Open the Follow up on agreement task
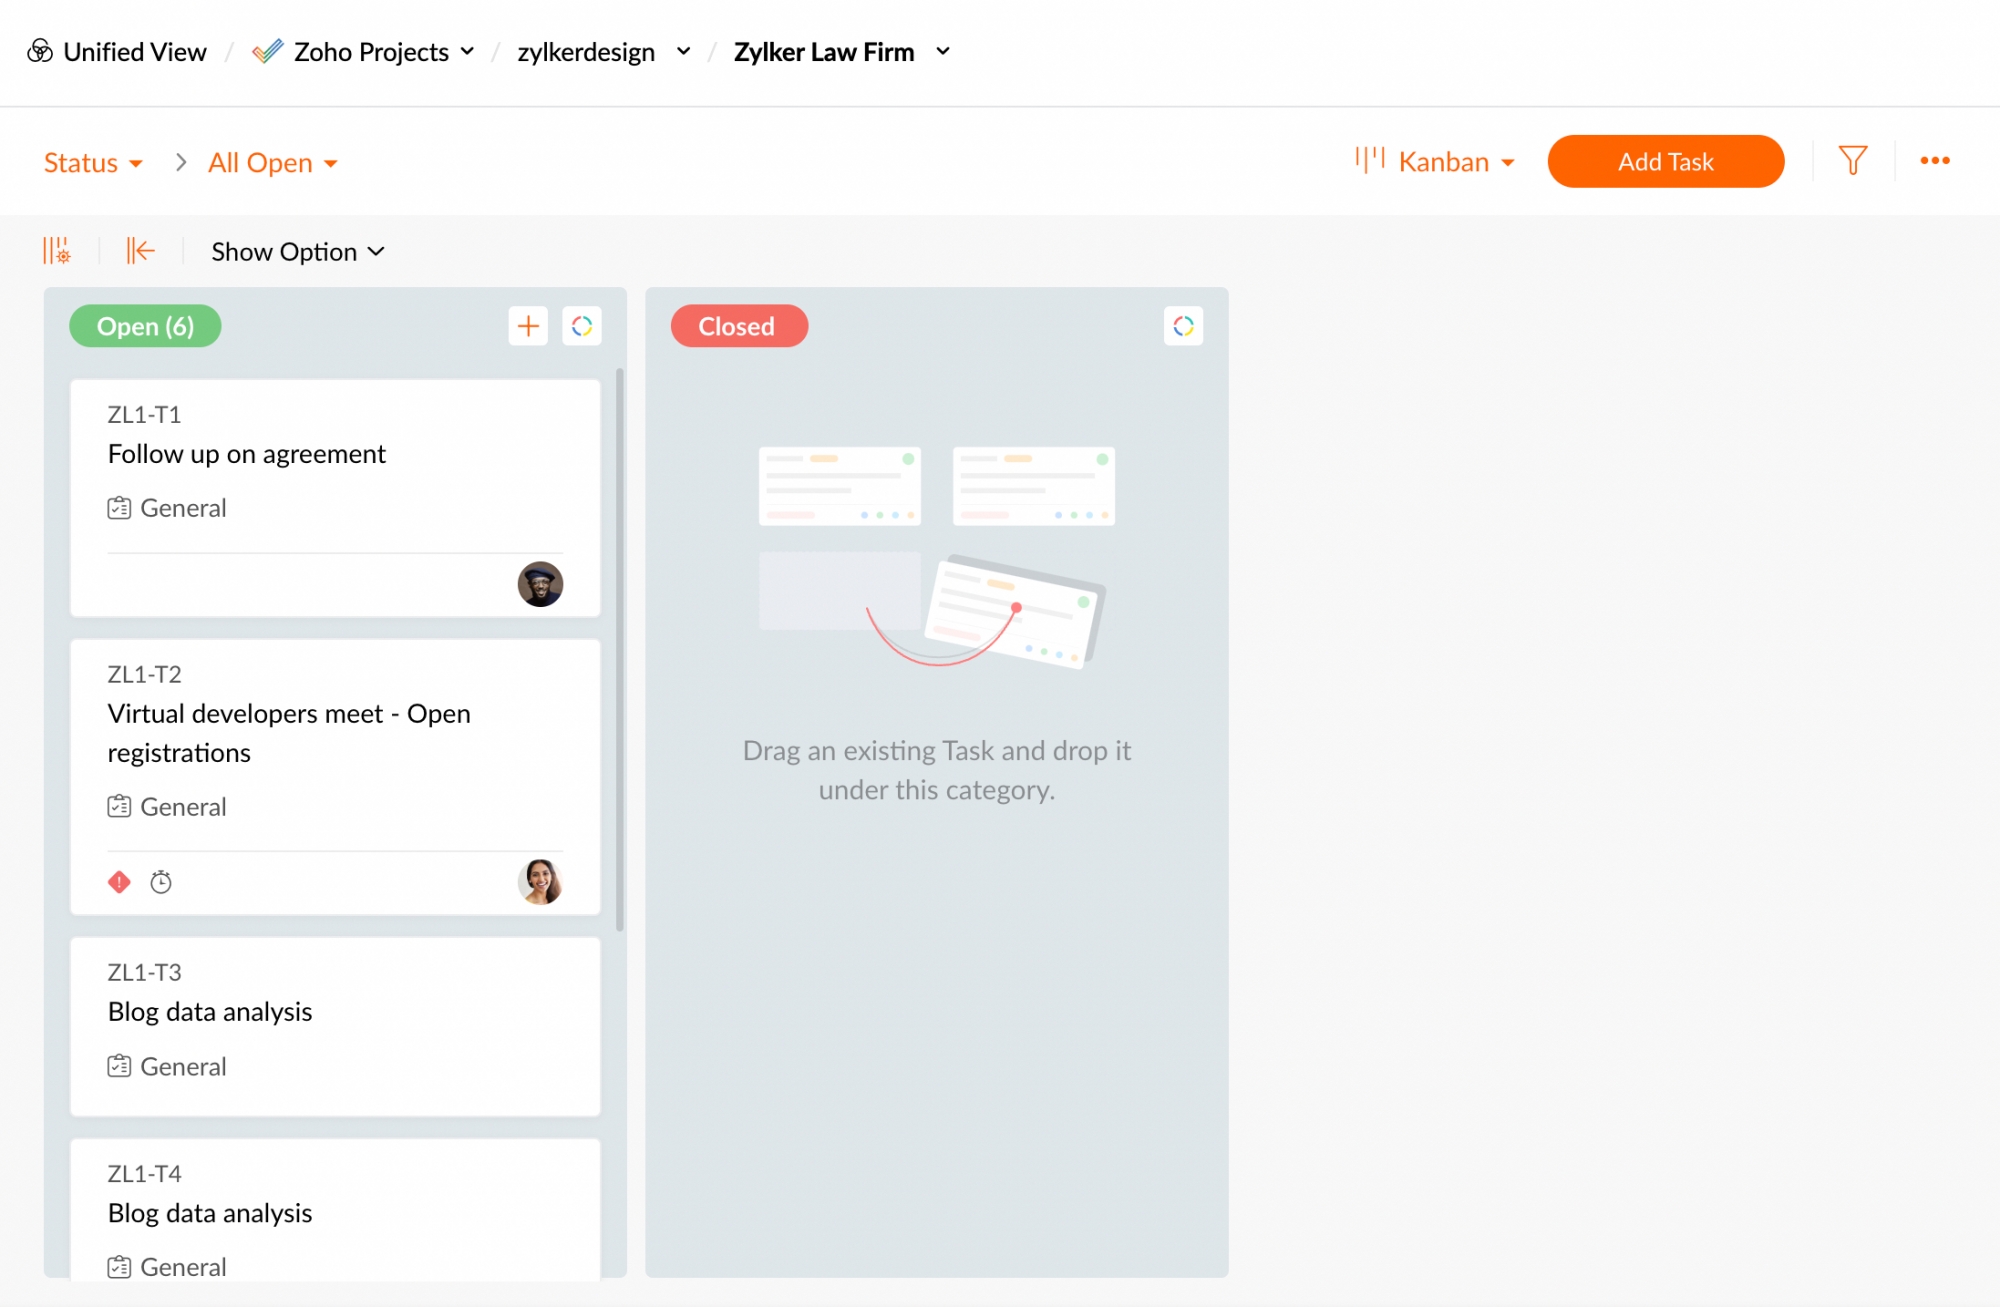Image resolution: width=2000 pixels, height=1307 pixels. click(246, 454)
